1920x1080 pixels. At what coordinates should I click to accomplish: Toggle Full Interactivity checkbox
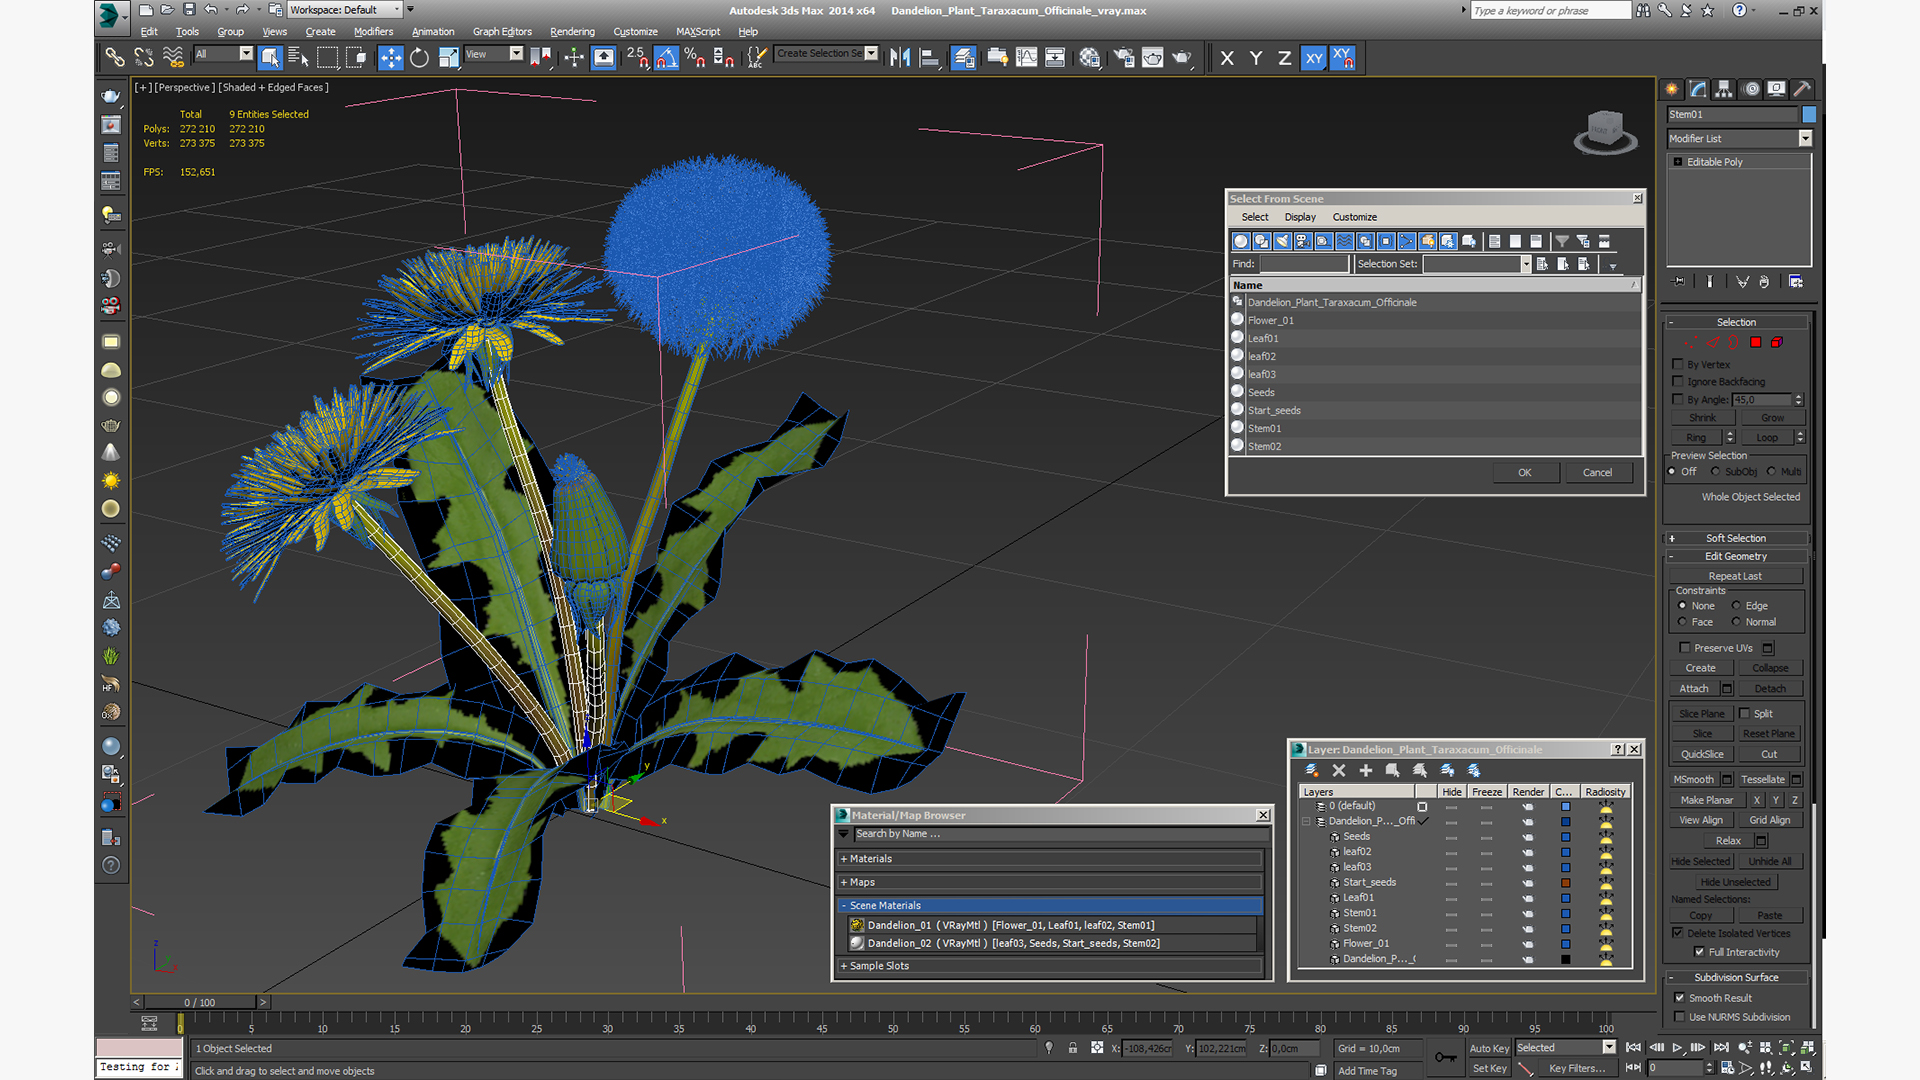(1699, 952)
